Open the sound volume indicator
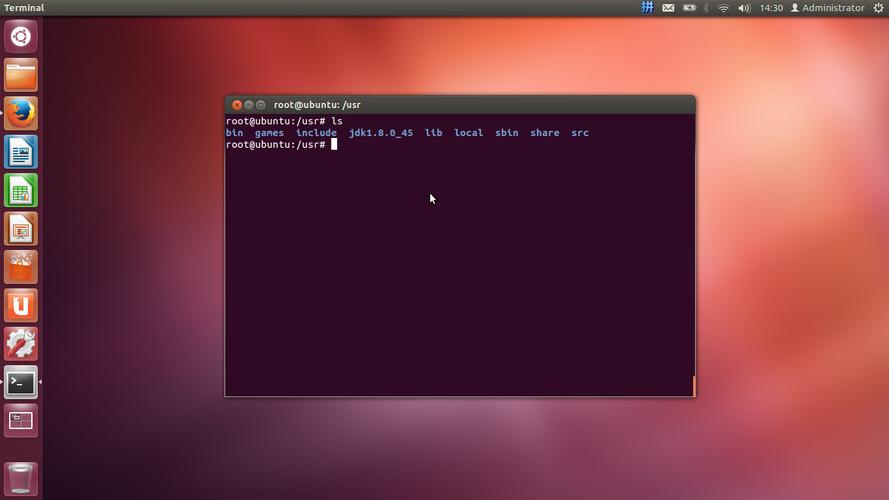Screen dimensions: 889x500 click(744, 8)
